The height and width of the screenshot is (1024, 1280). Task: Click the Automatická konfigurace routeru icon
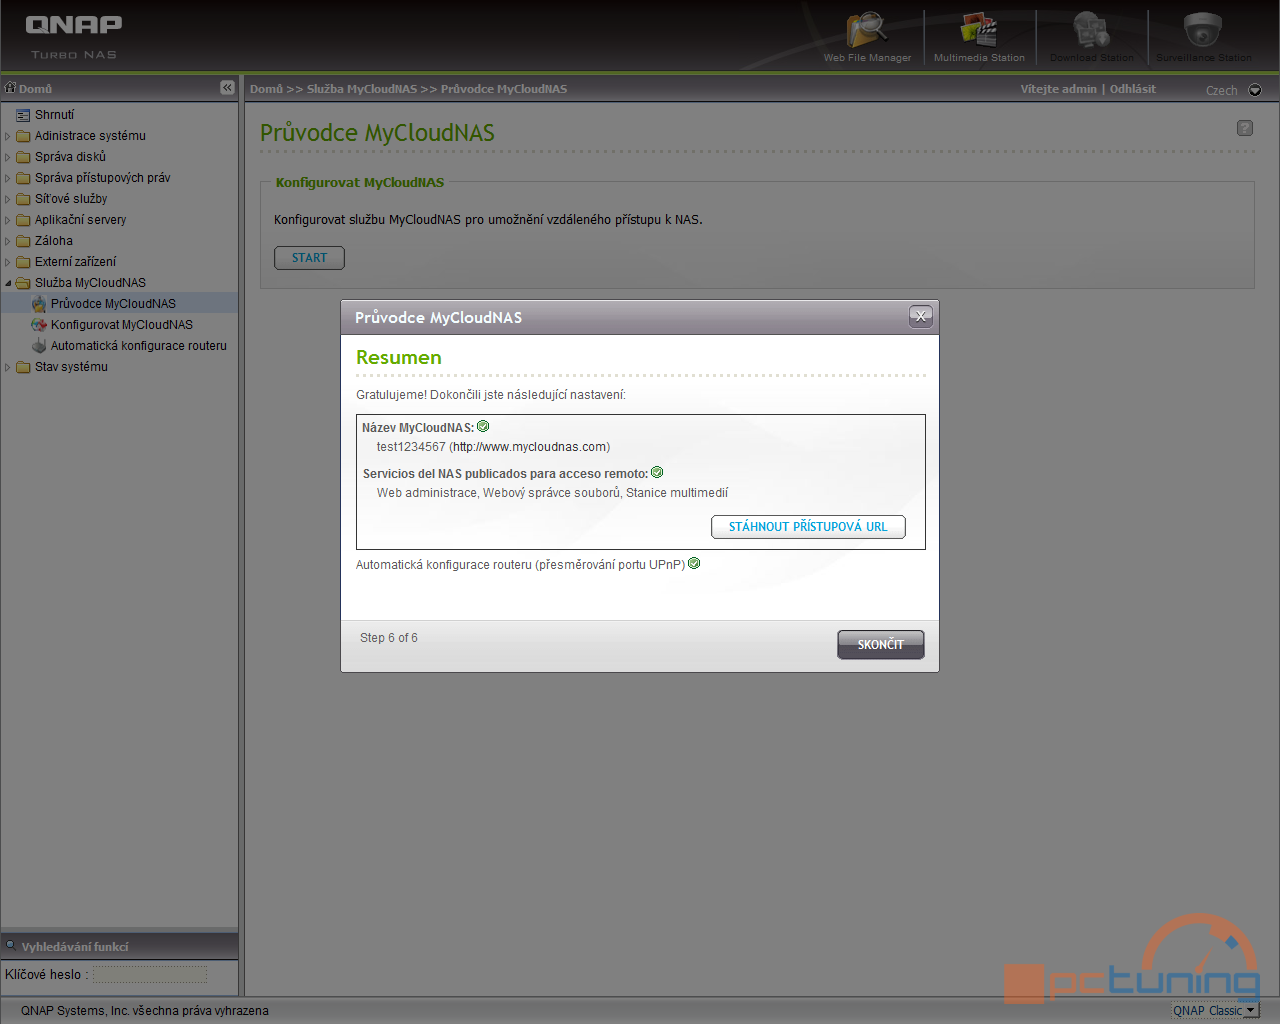pos(39,346)
